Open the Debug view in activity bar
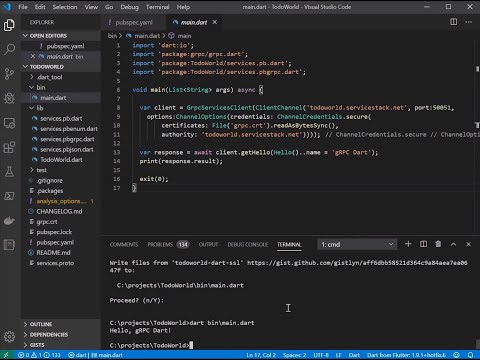 tap(9, 98)
